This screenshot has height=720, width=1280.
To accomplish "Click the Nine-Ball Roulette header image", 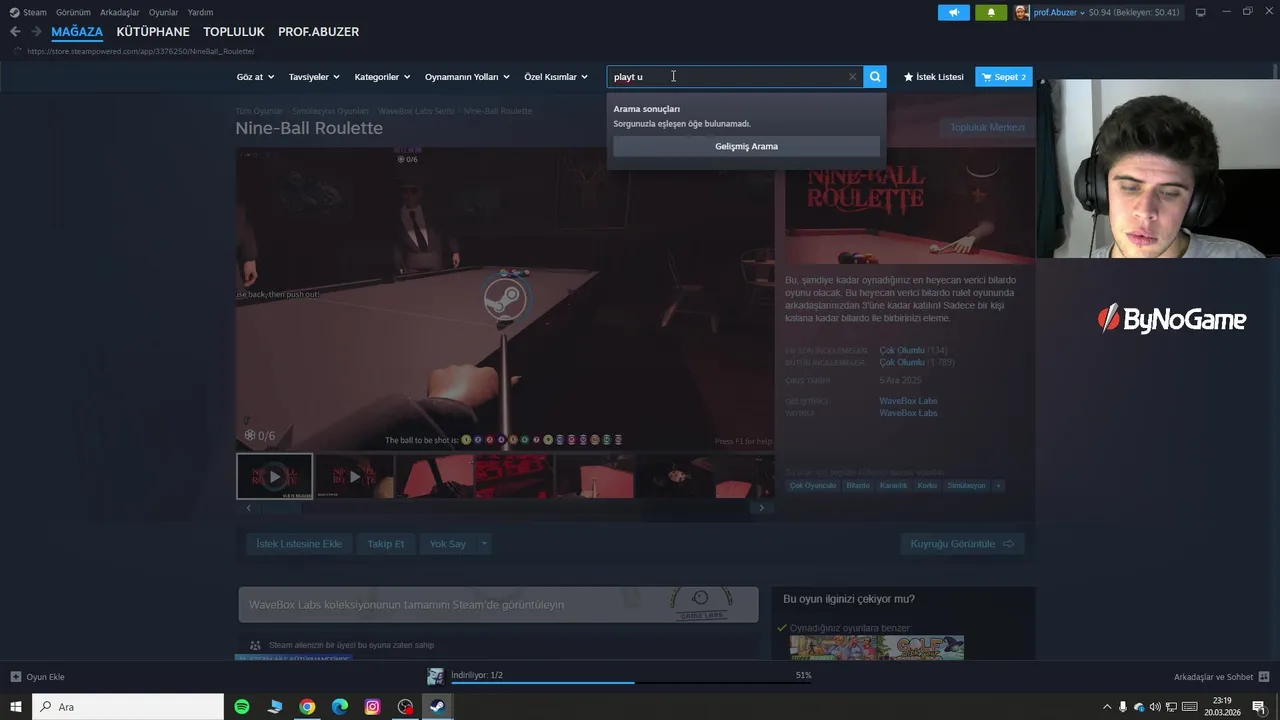I will 909,205.
